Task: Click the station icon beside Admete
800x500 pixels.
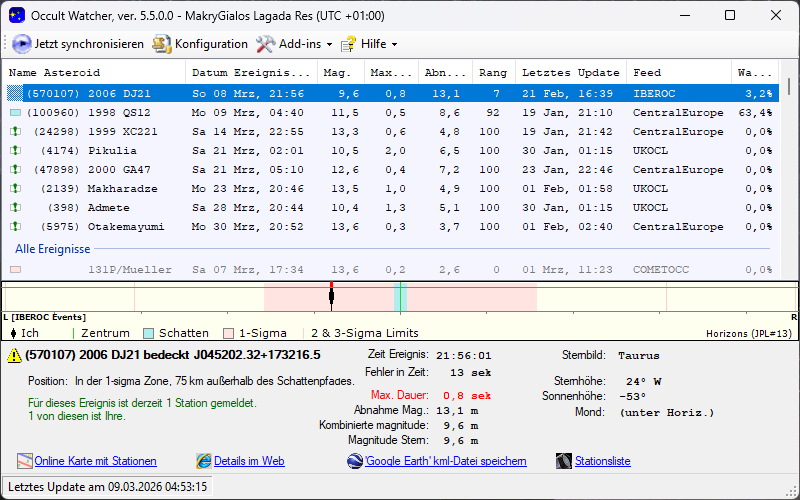Action: click(x=15, y=208)
